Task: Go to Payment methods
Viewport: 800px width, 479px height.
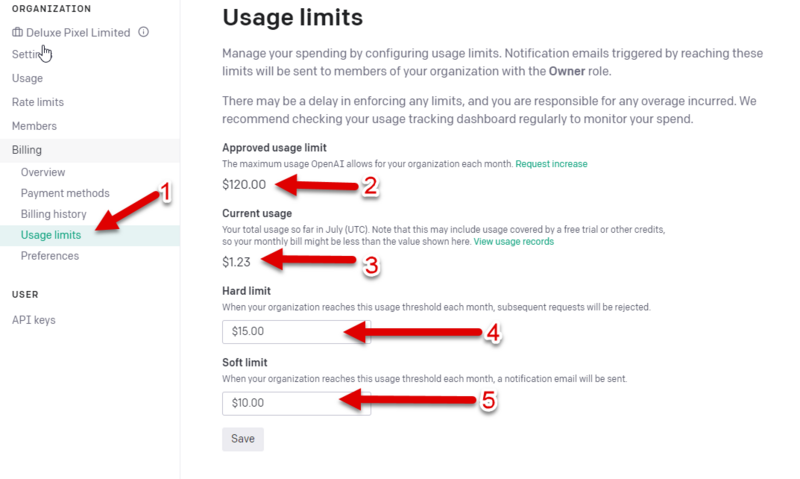Action: pos(65,193)
